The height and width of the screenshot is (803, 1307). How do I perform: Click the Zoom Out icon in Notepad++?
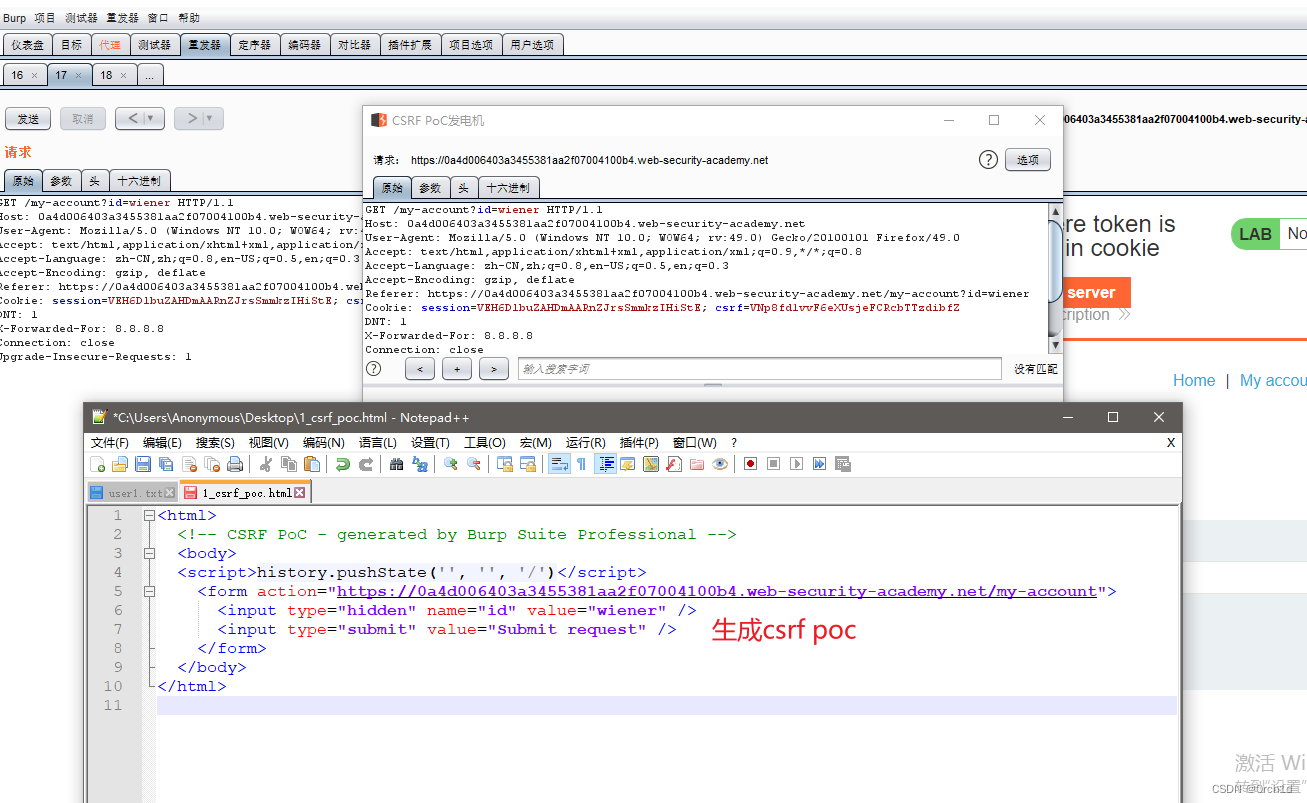click(x=474, y=464)
